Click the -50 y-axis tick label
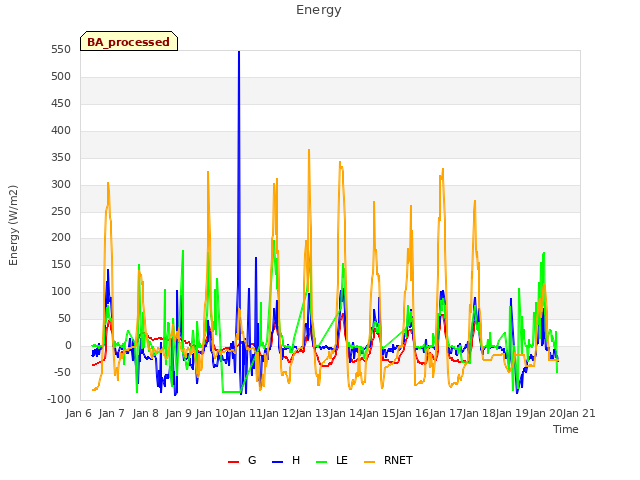640x480 pixels. 63,372
